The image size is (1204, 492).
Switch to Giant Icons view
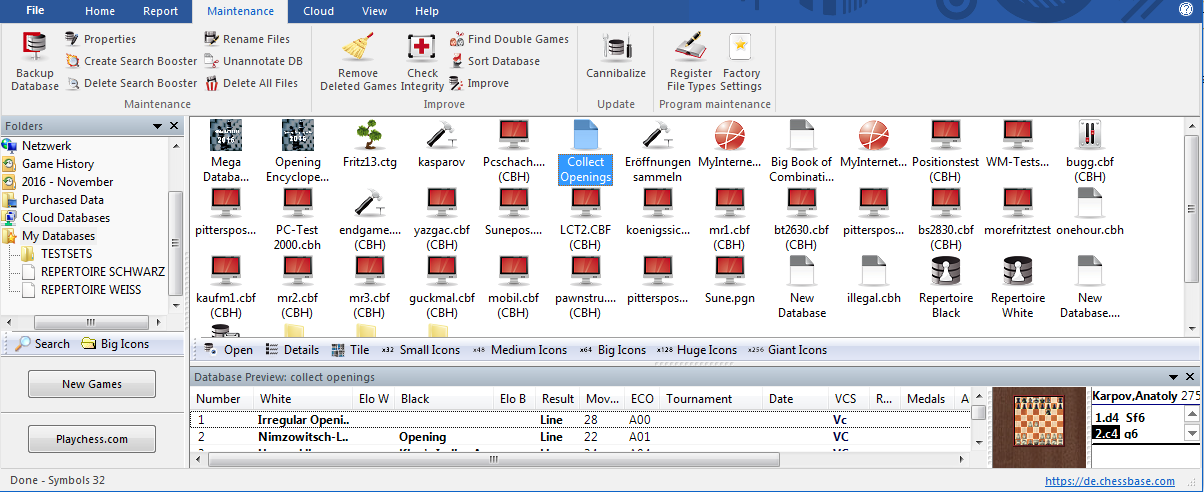786,350
